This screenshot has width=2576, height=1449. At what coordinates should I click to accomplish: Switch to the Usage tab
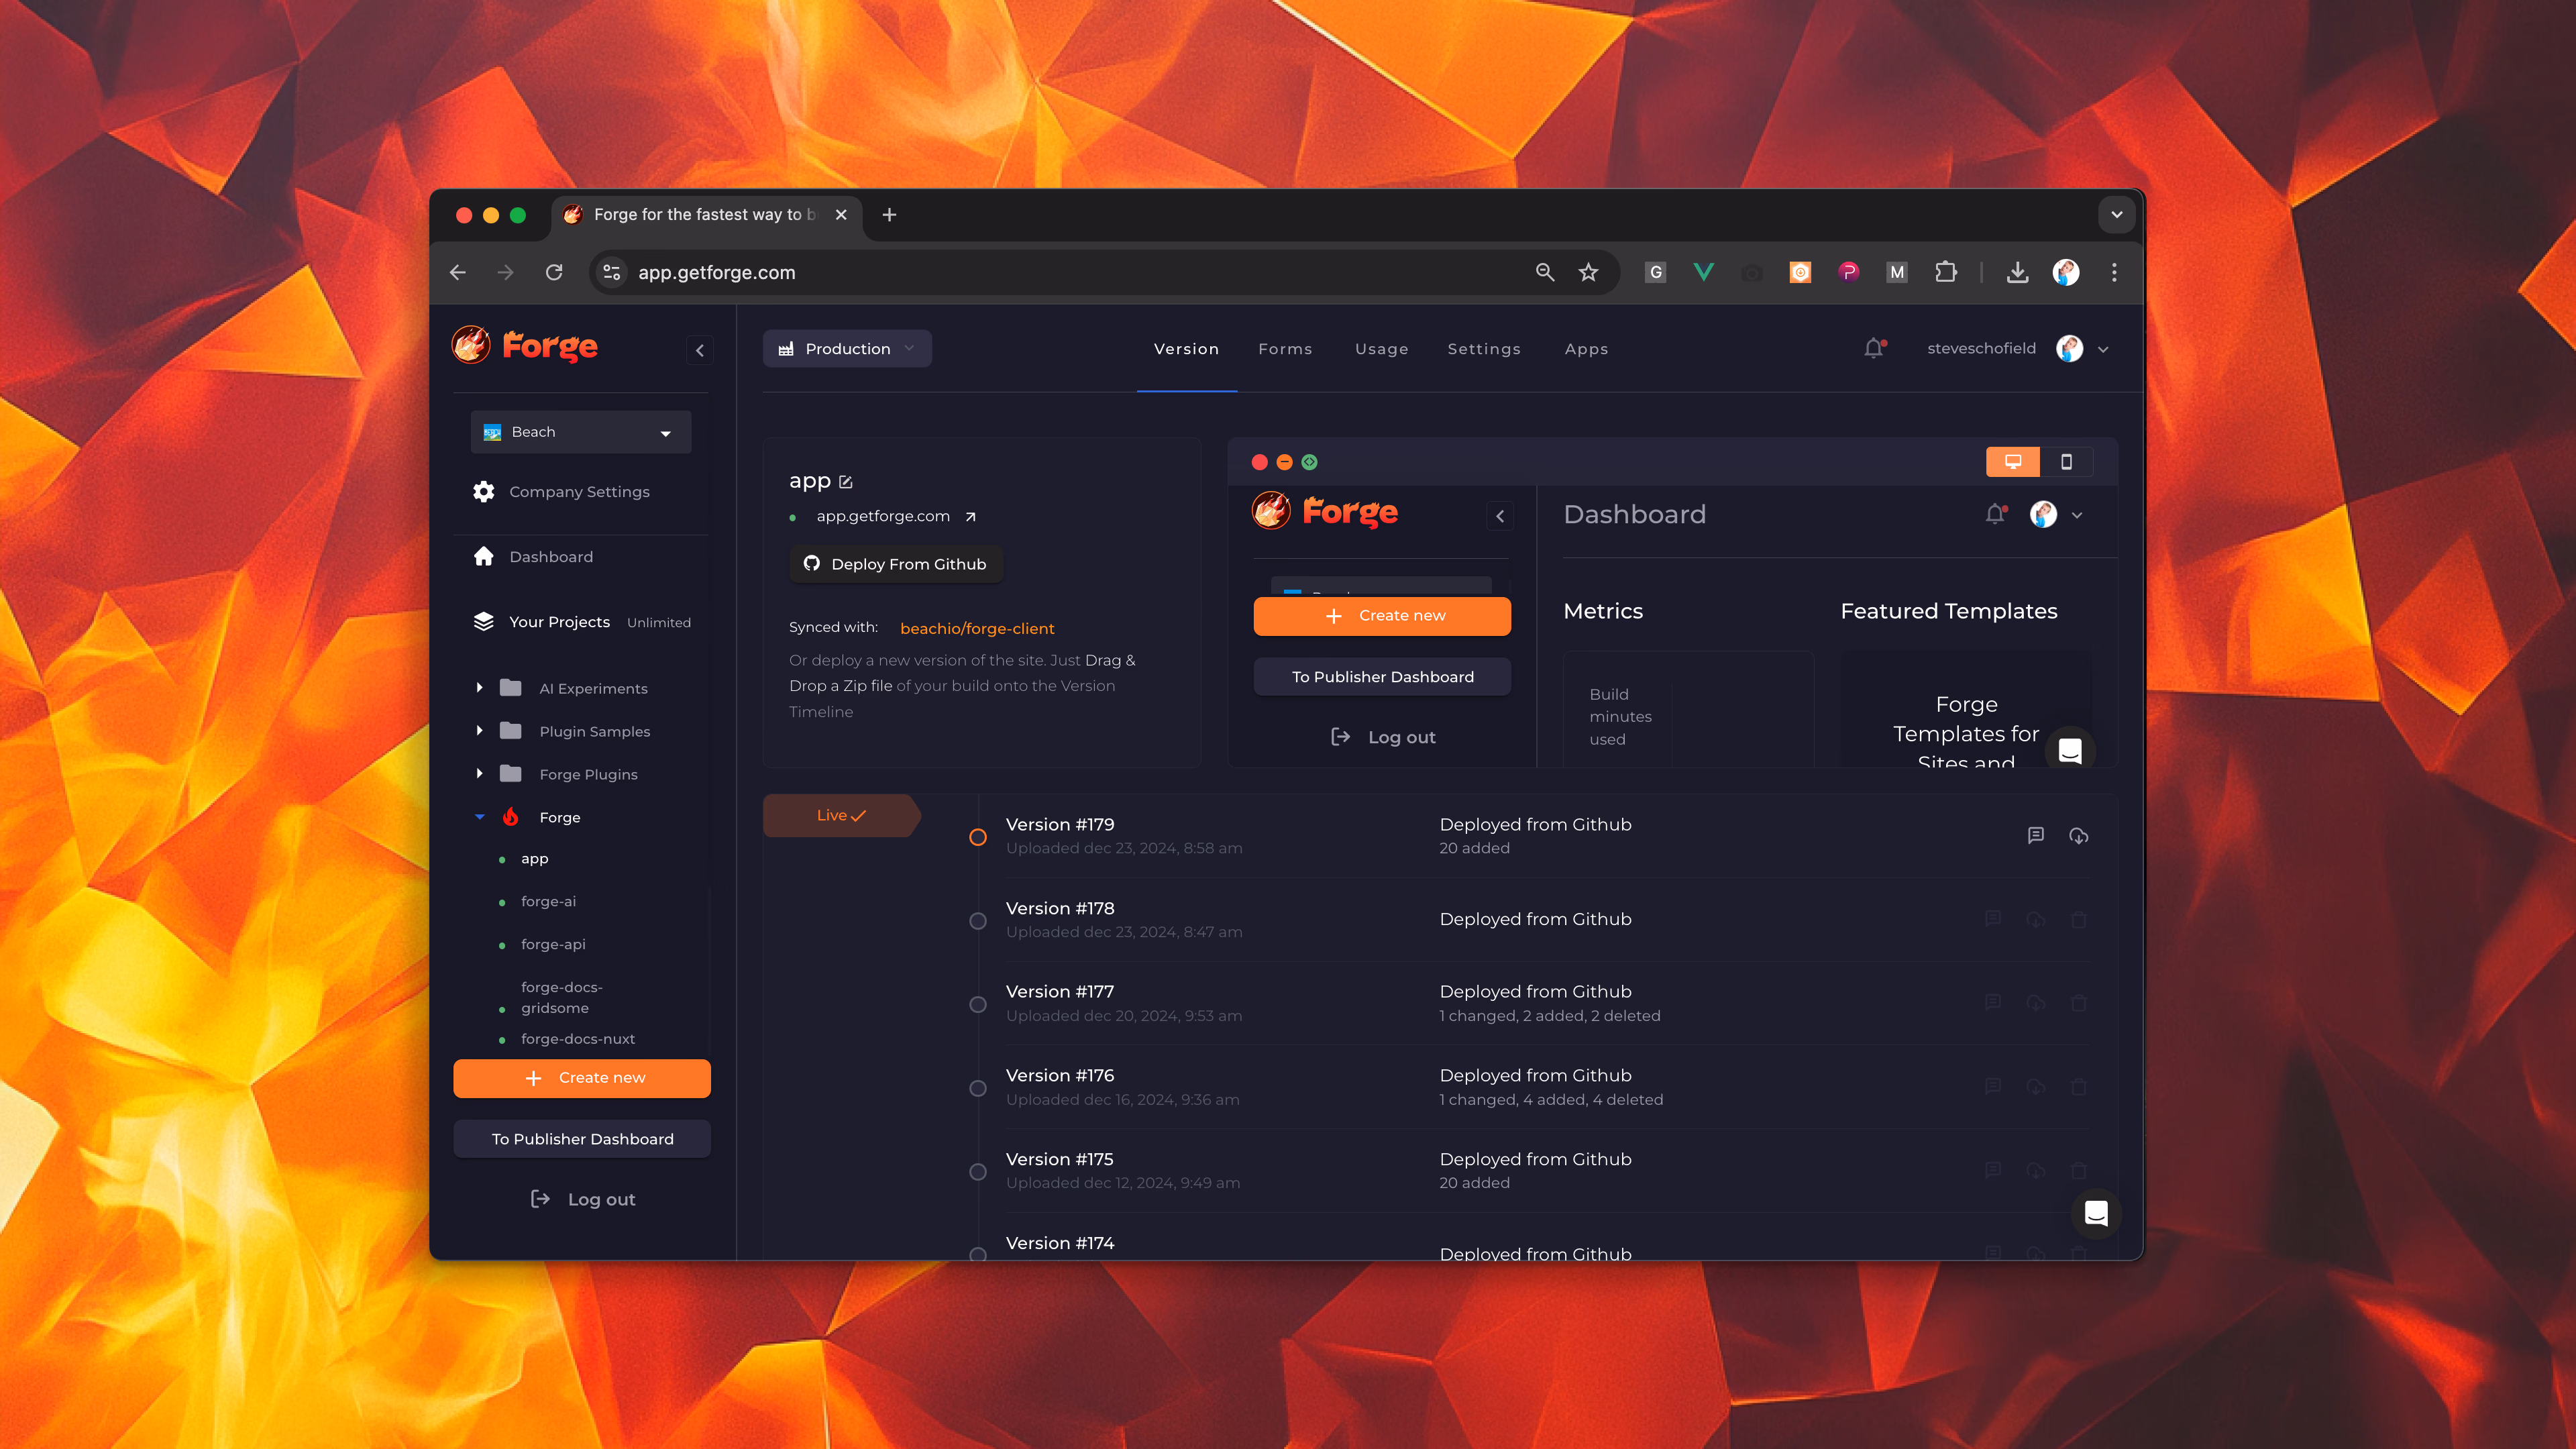pos(1382,349)
